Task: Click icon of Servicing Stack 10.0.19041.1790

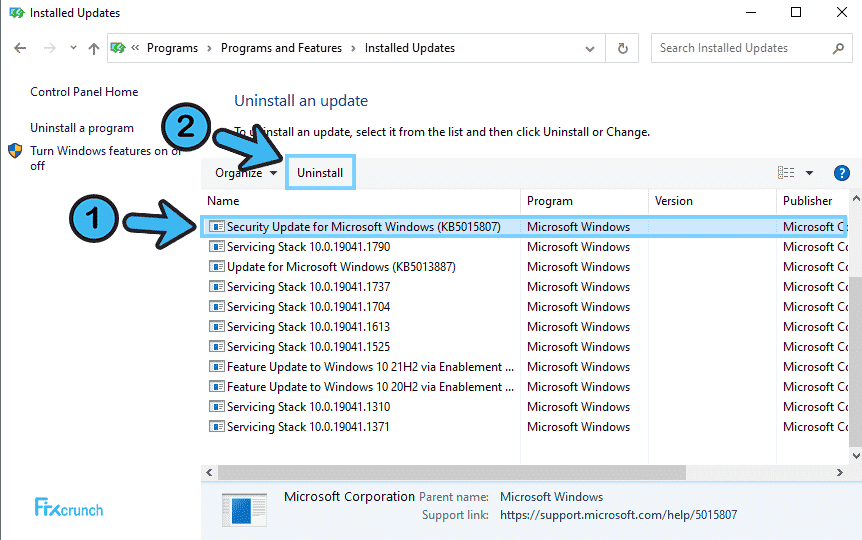Action: [x=217, y=247]
